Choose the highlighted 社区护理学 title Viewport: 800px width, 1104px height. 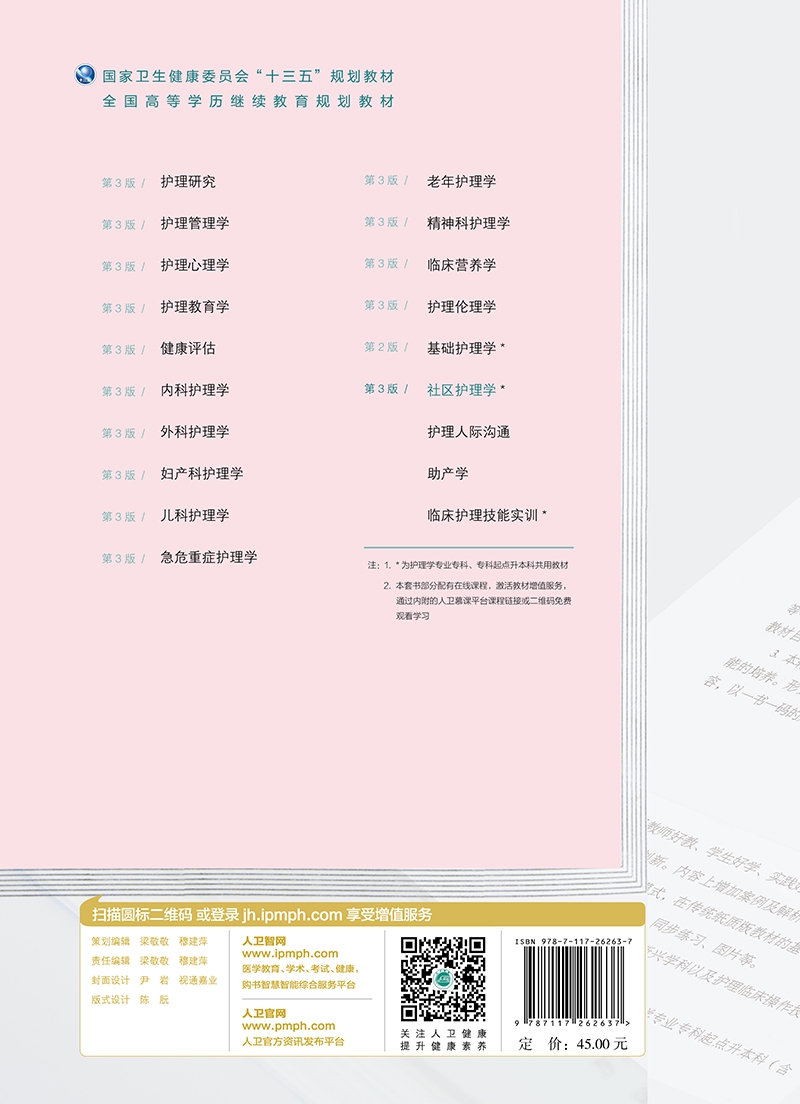pyautogui.click(x=461, y=390)
